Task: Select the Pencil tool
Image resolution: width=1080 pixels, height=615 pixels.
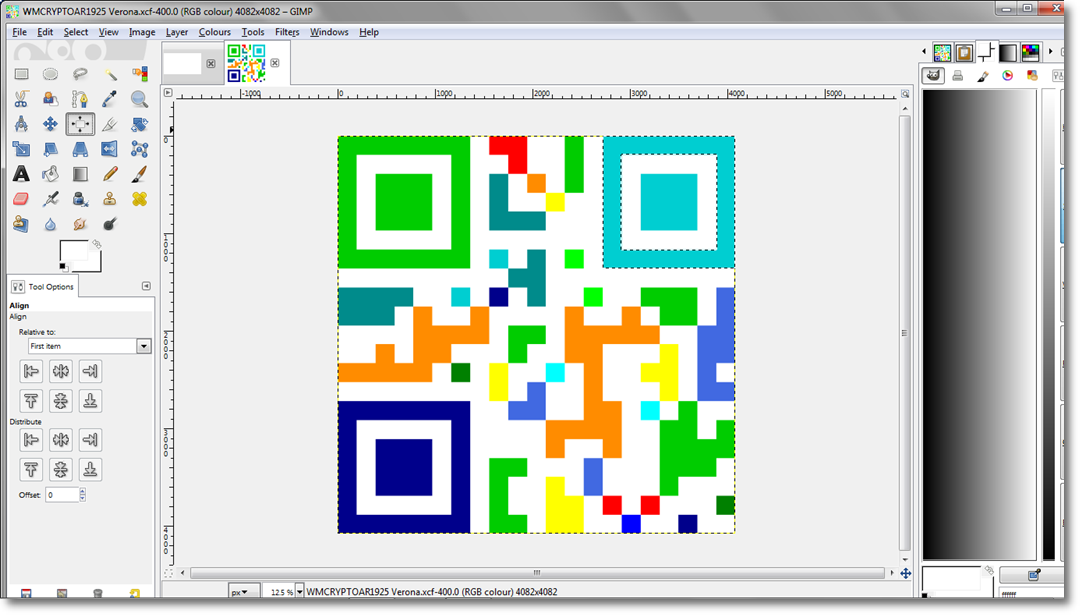Action: pyautogui.click(x=110, y=174)
